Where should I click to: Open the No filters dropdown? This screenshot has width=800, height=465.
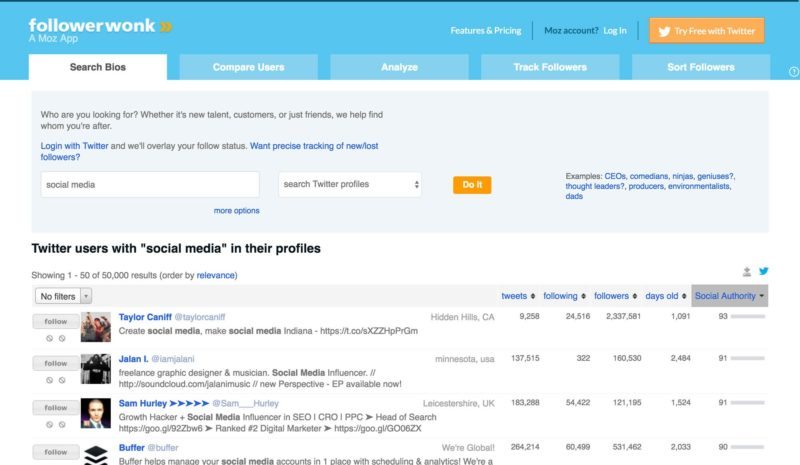tap(63, 296)
